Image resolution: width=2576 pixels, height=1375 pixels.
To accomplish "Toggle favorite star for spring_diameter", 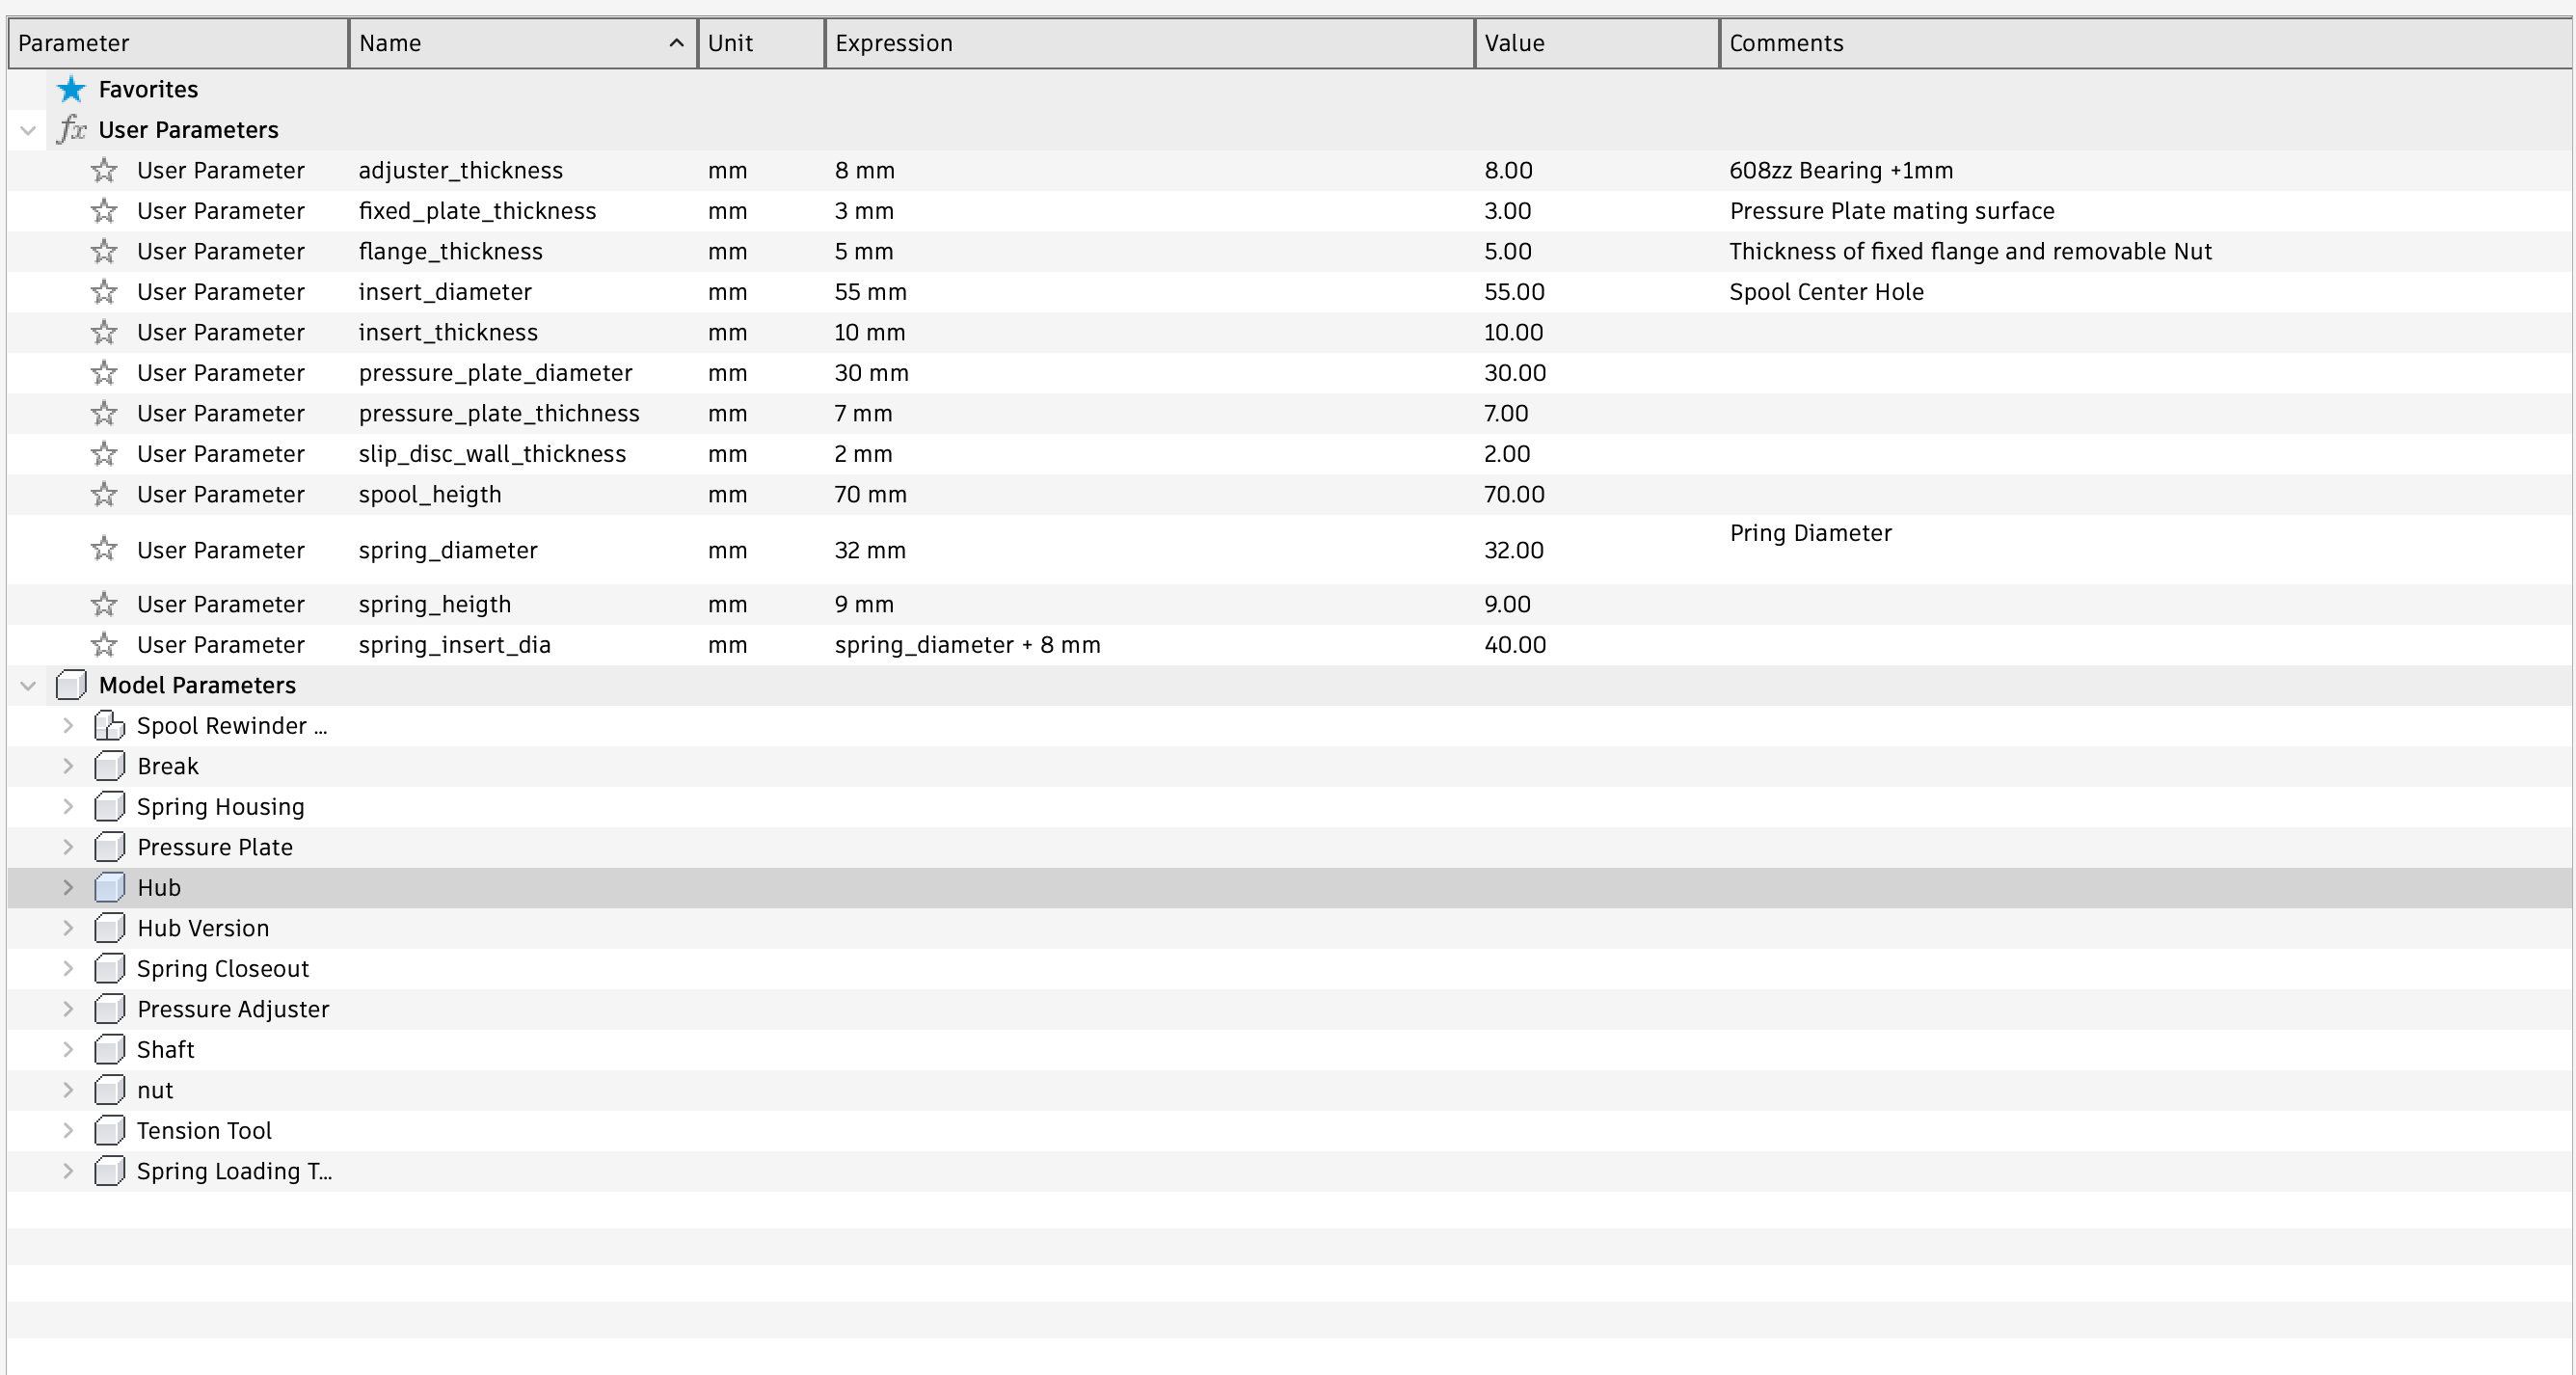I will click(104, 549).
